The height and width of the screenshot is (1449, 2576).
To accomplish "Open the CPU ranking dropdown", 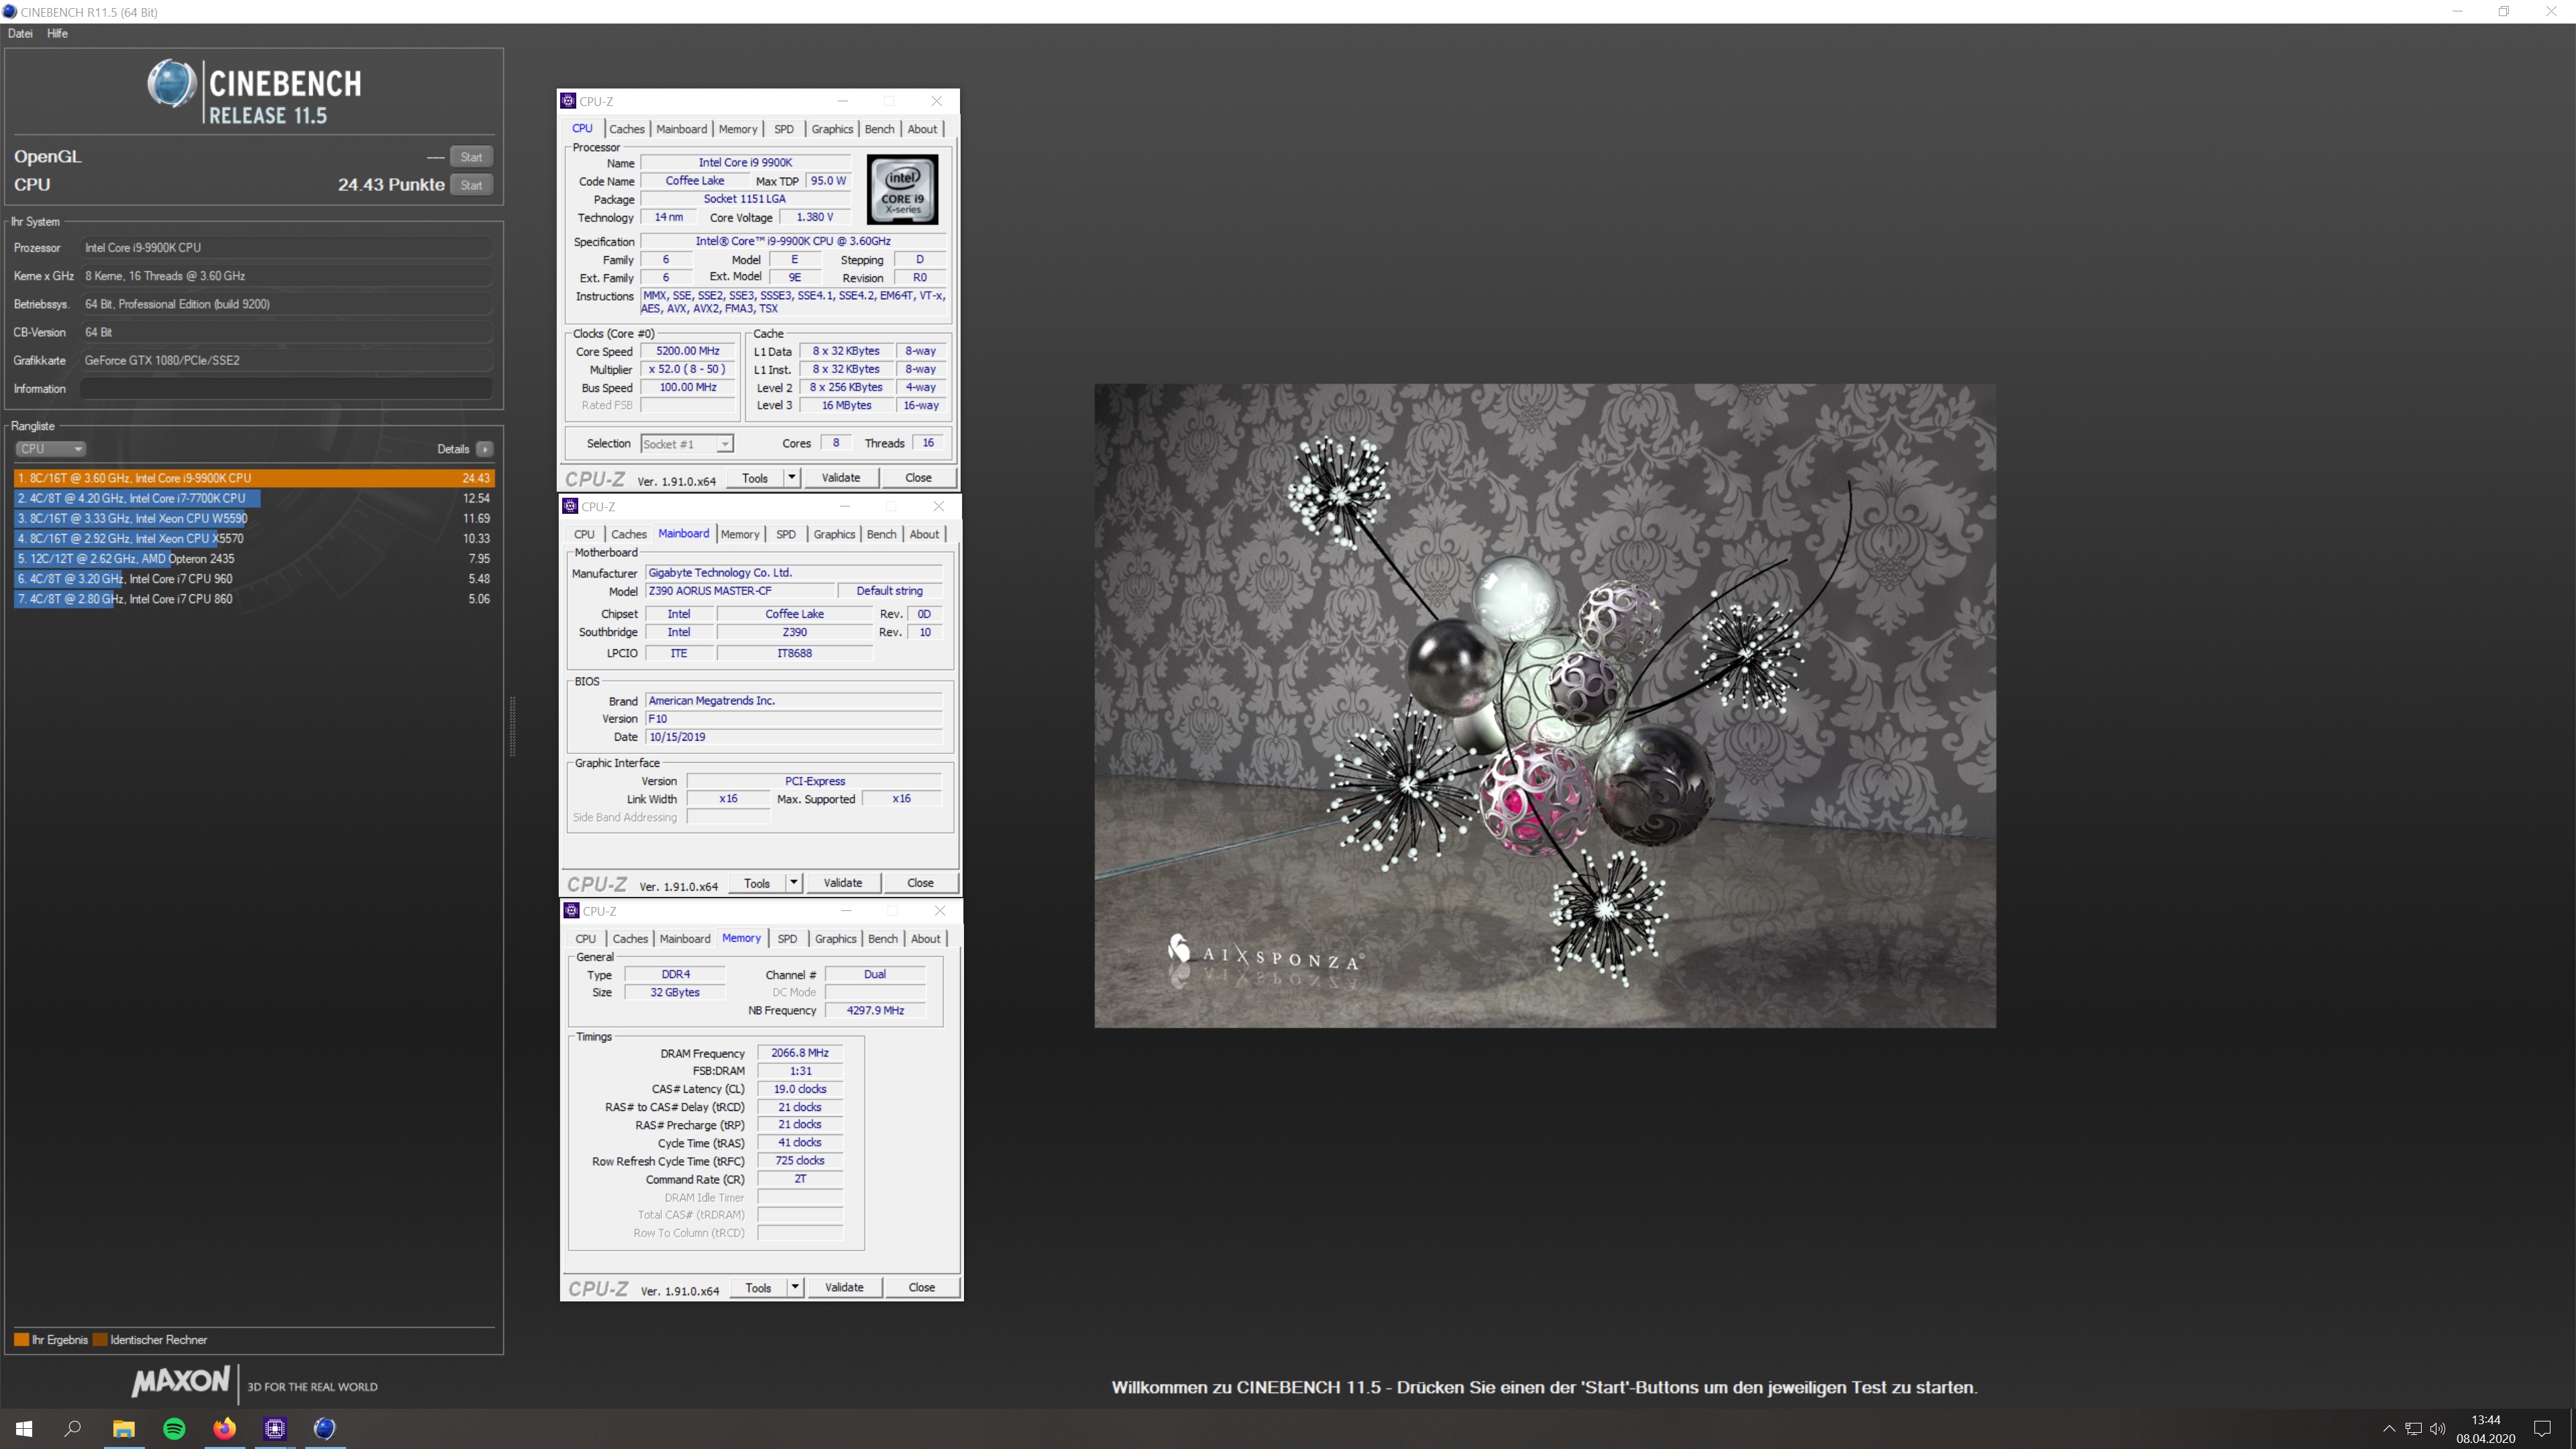I will [x=50, y=449].
